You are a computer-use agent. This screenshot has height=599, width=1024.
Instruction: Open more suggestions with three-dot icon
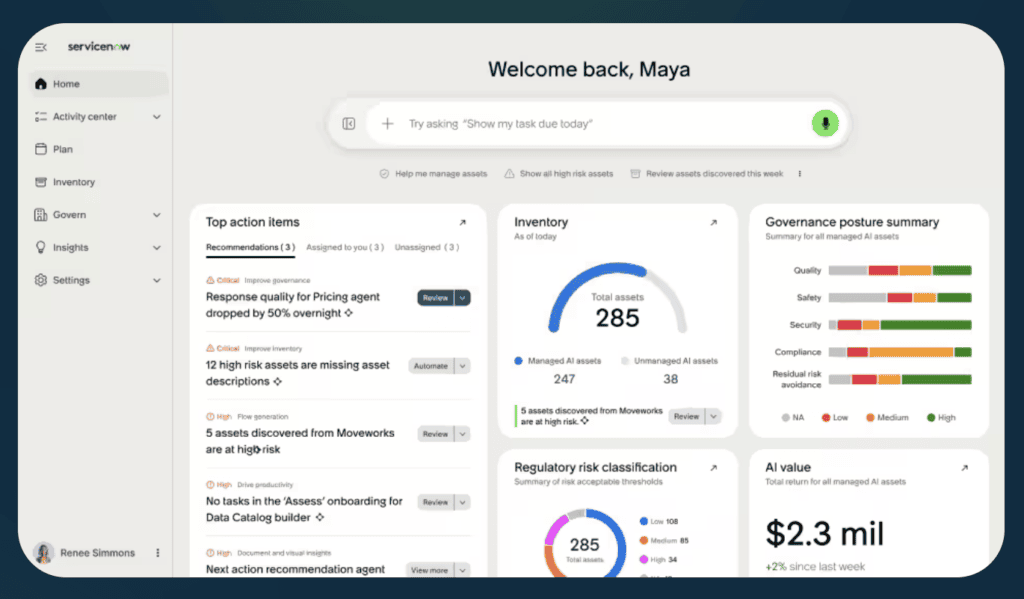coord(799,174)
